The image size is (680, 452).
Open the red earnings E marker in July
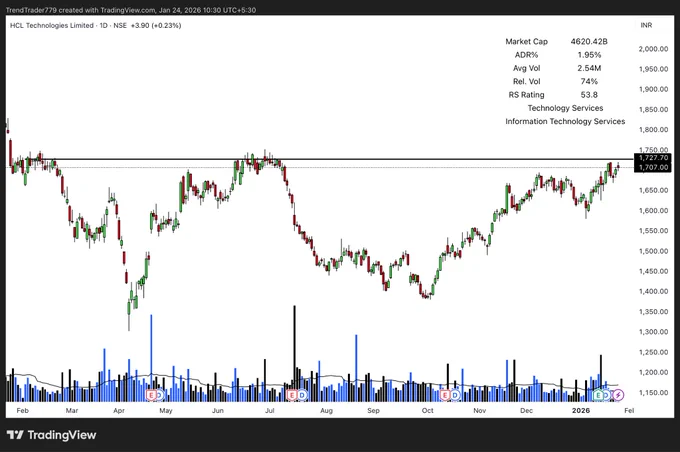pos(291,395)
